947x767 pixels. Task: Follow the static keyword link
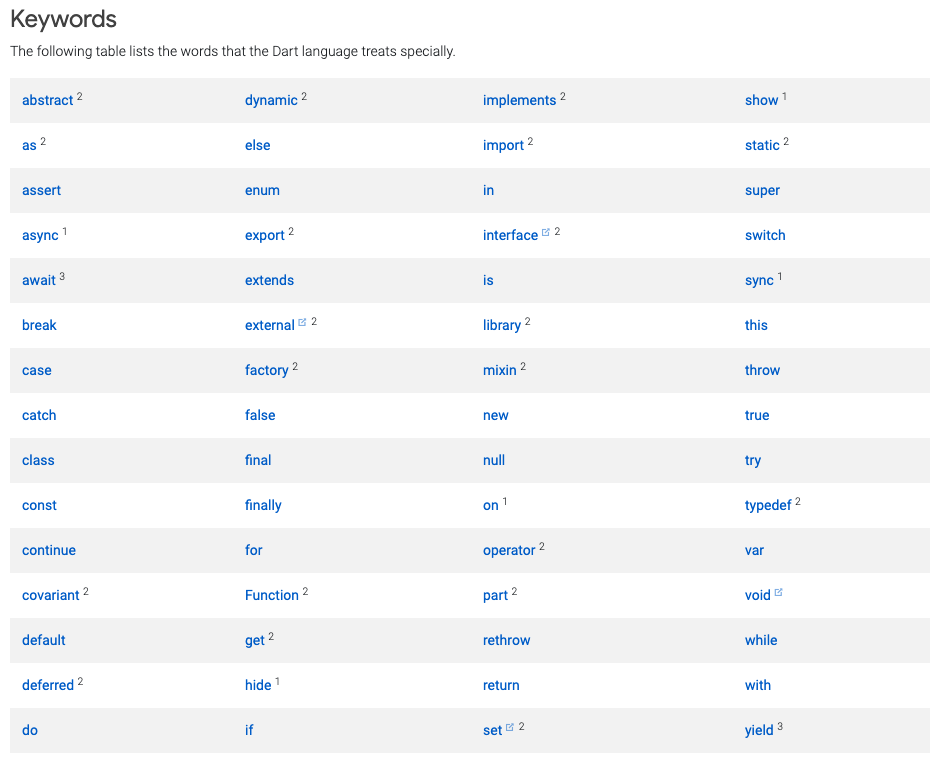coord(762,146)
